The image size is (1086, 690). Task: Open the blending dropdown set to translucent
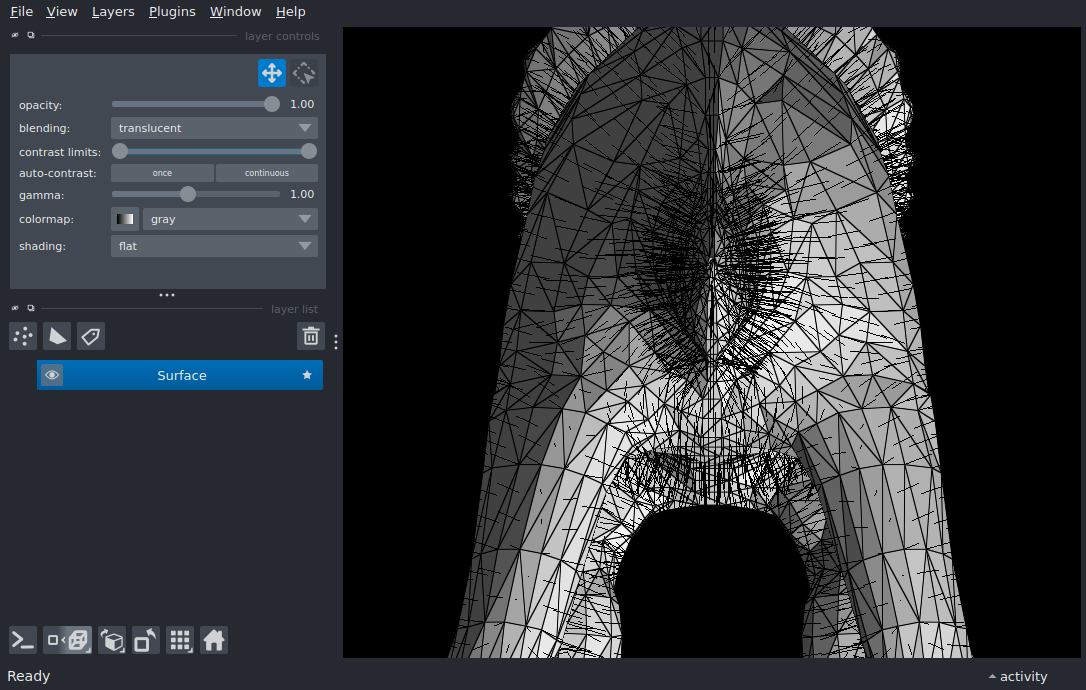coord(214,128)
